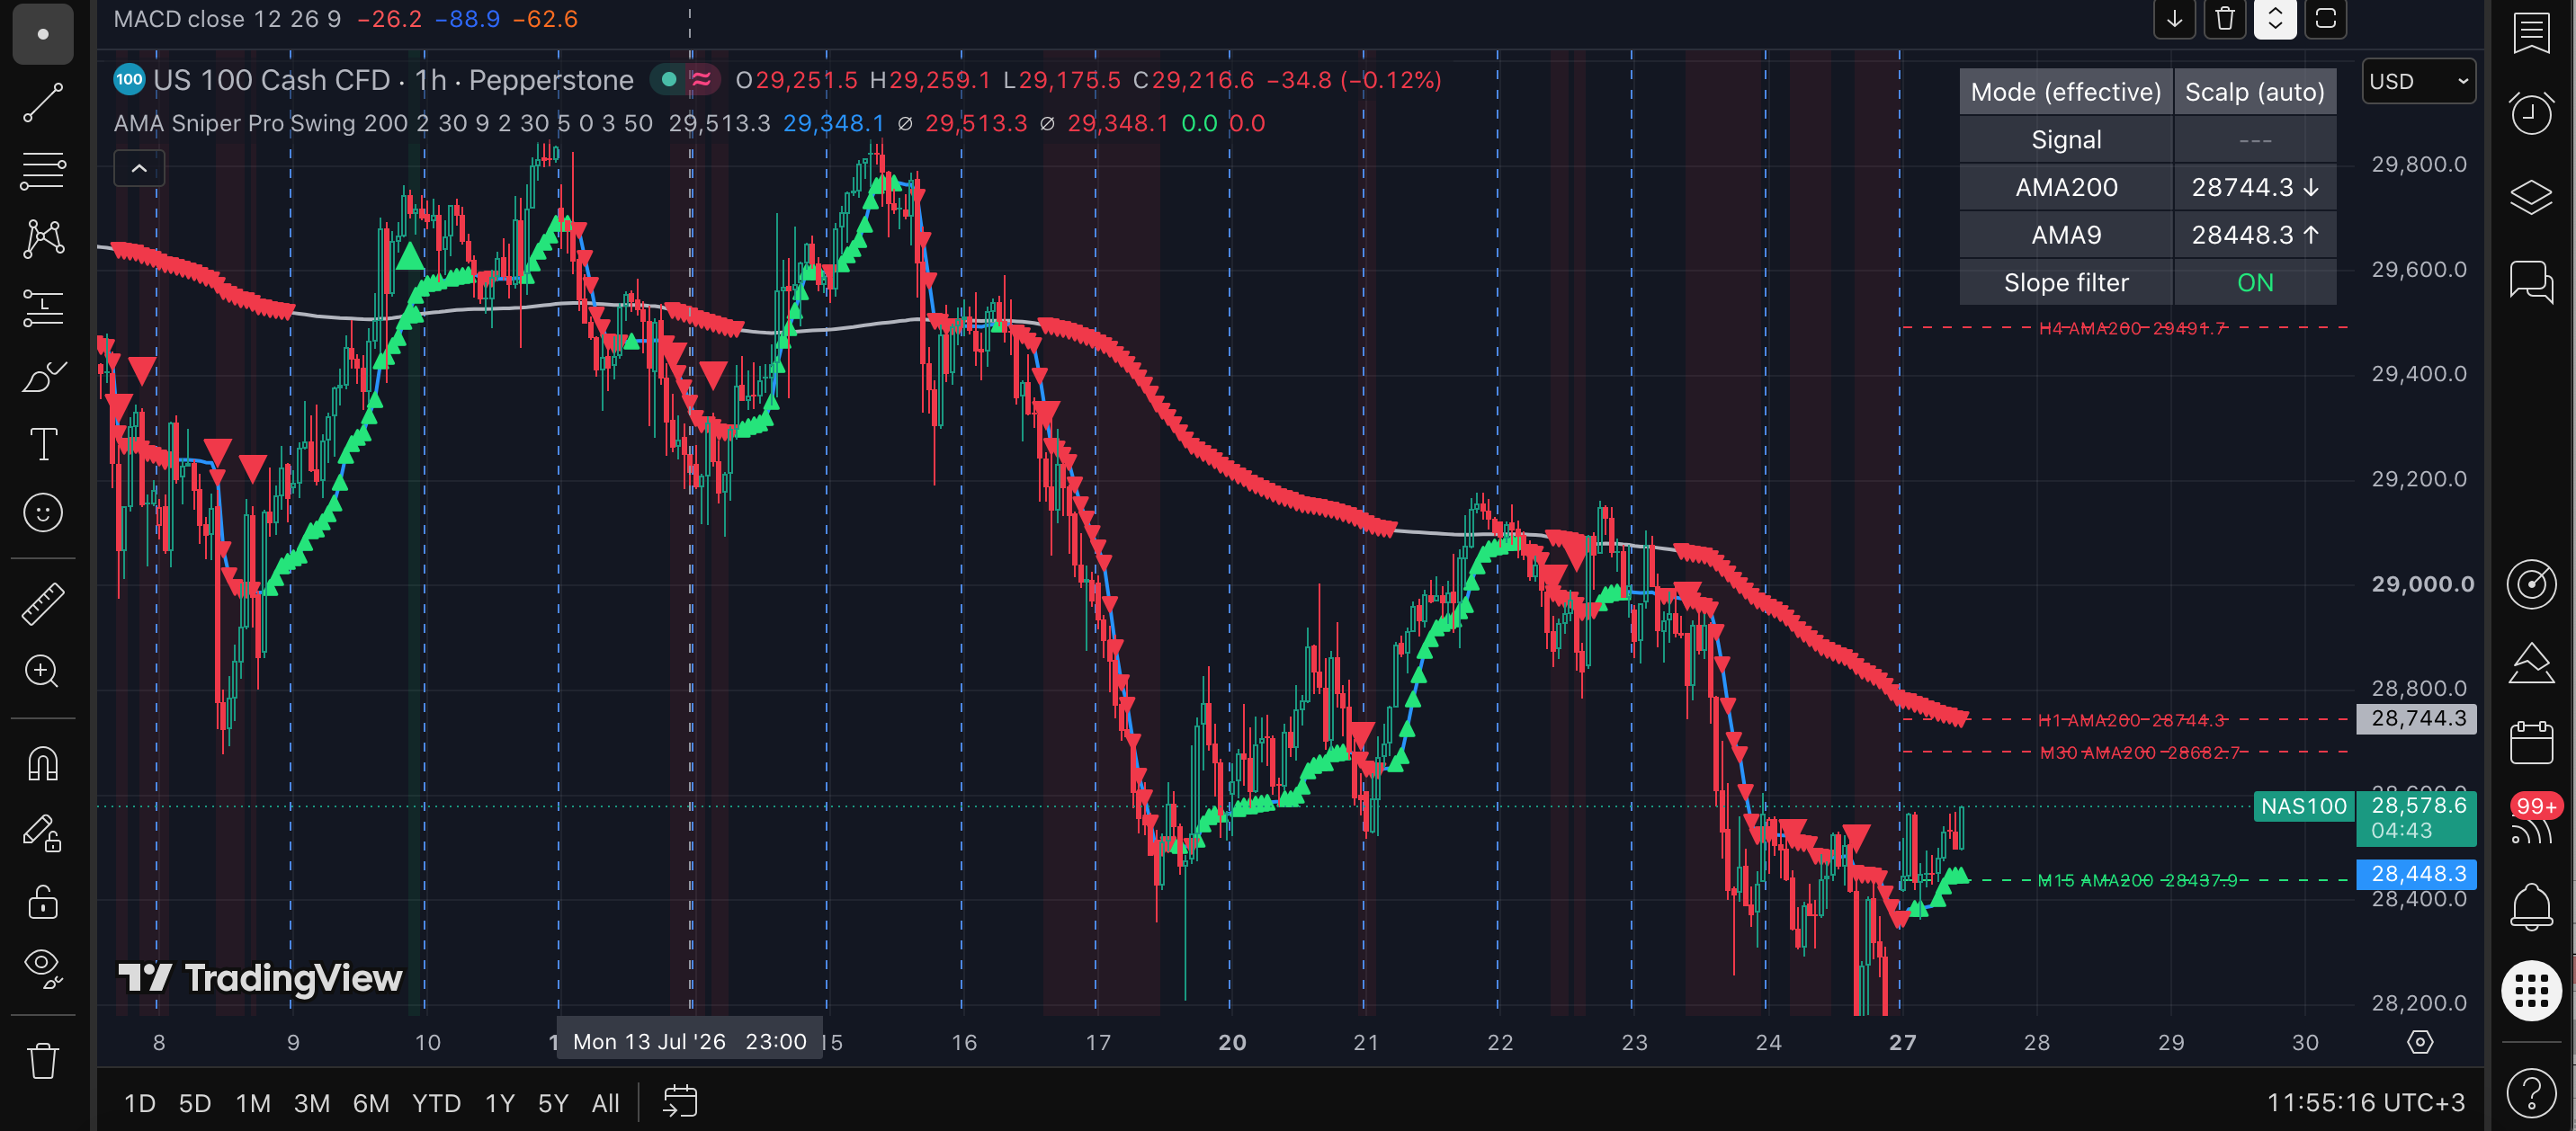Click the NAS100 current price label
This screenshot has height=1131, width=2576.
point(2304,806)
